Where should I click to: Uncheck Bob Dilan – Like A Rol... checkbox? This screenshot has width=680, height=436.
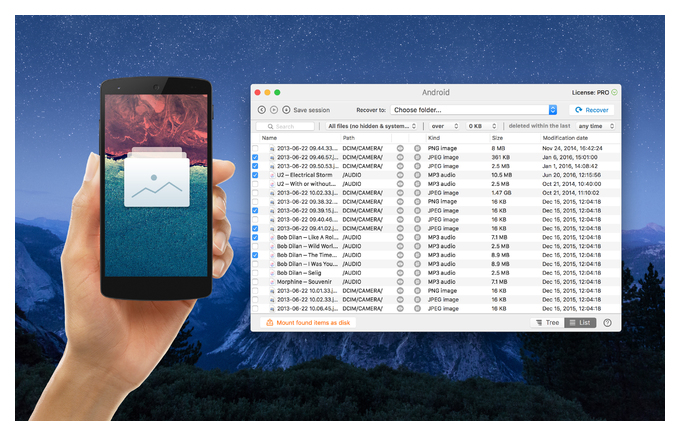[x=255, y=238]
